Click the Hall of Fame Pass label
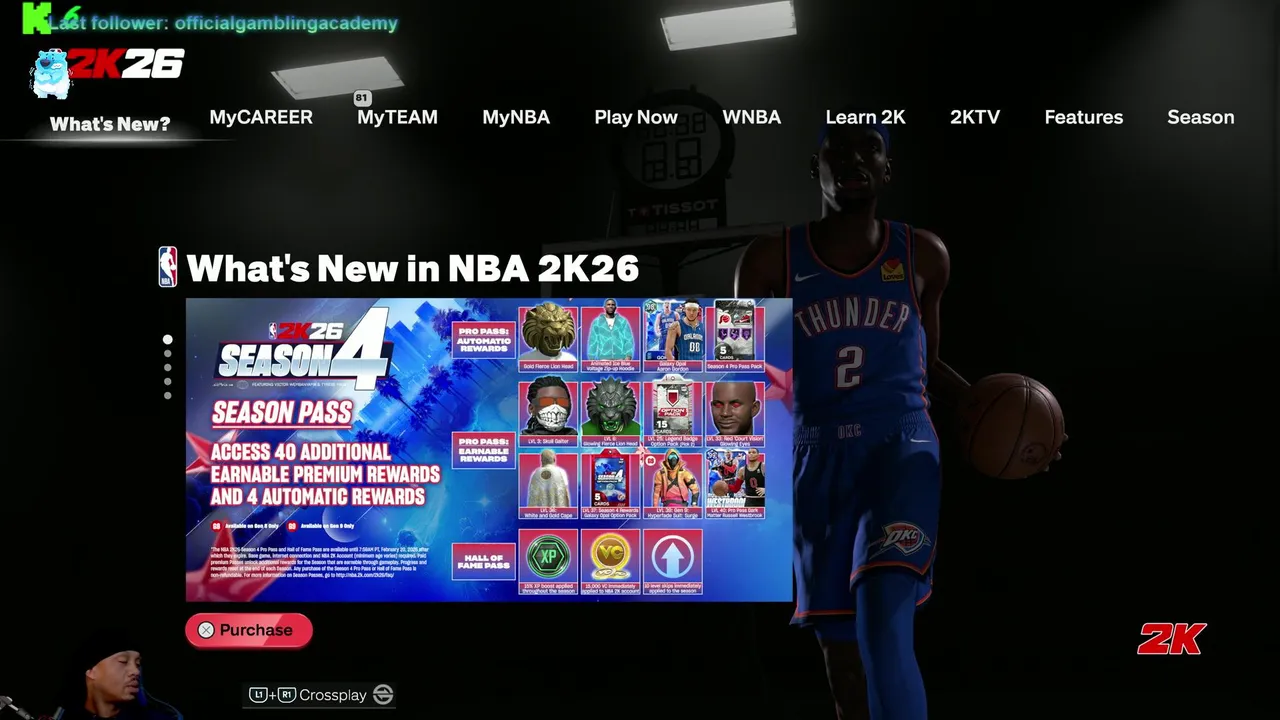1280x720 pixels. pos(484,562)
